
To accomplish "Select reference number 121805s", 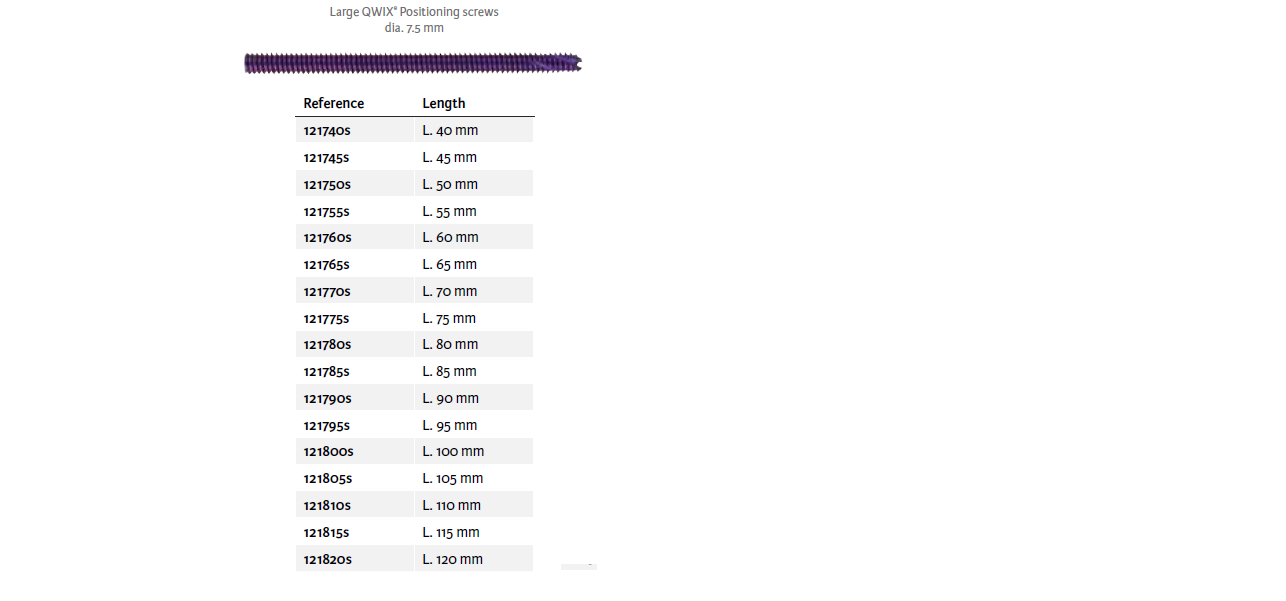I will coord(328,479).
